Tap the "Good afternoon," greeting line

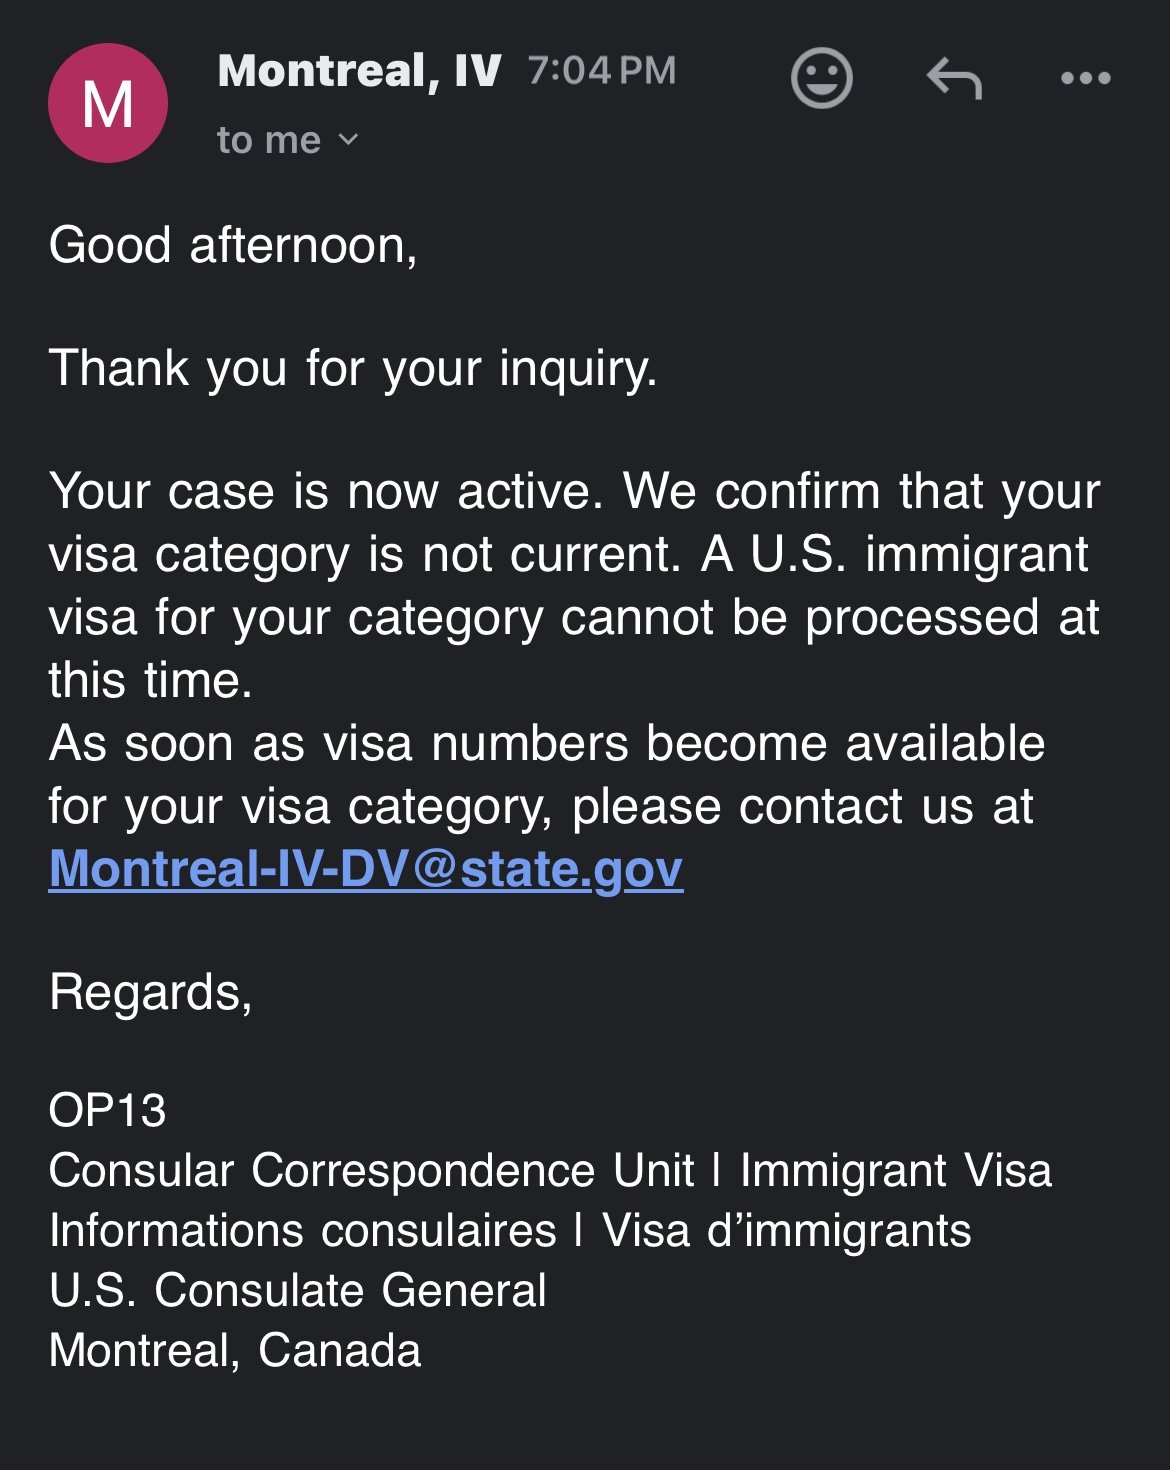pos(233,246)
